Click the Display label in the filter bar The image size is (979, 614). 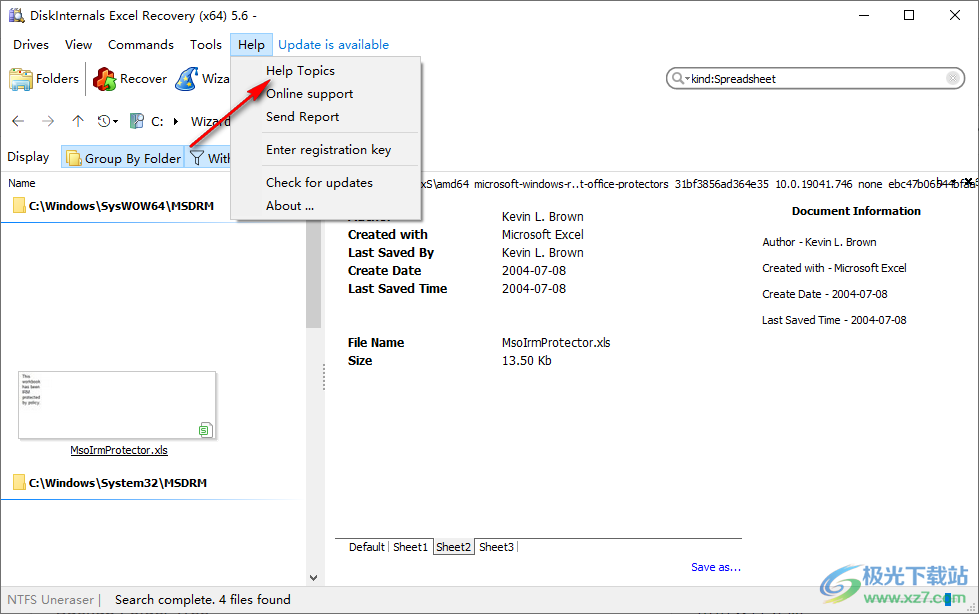pos(28,157)
